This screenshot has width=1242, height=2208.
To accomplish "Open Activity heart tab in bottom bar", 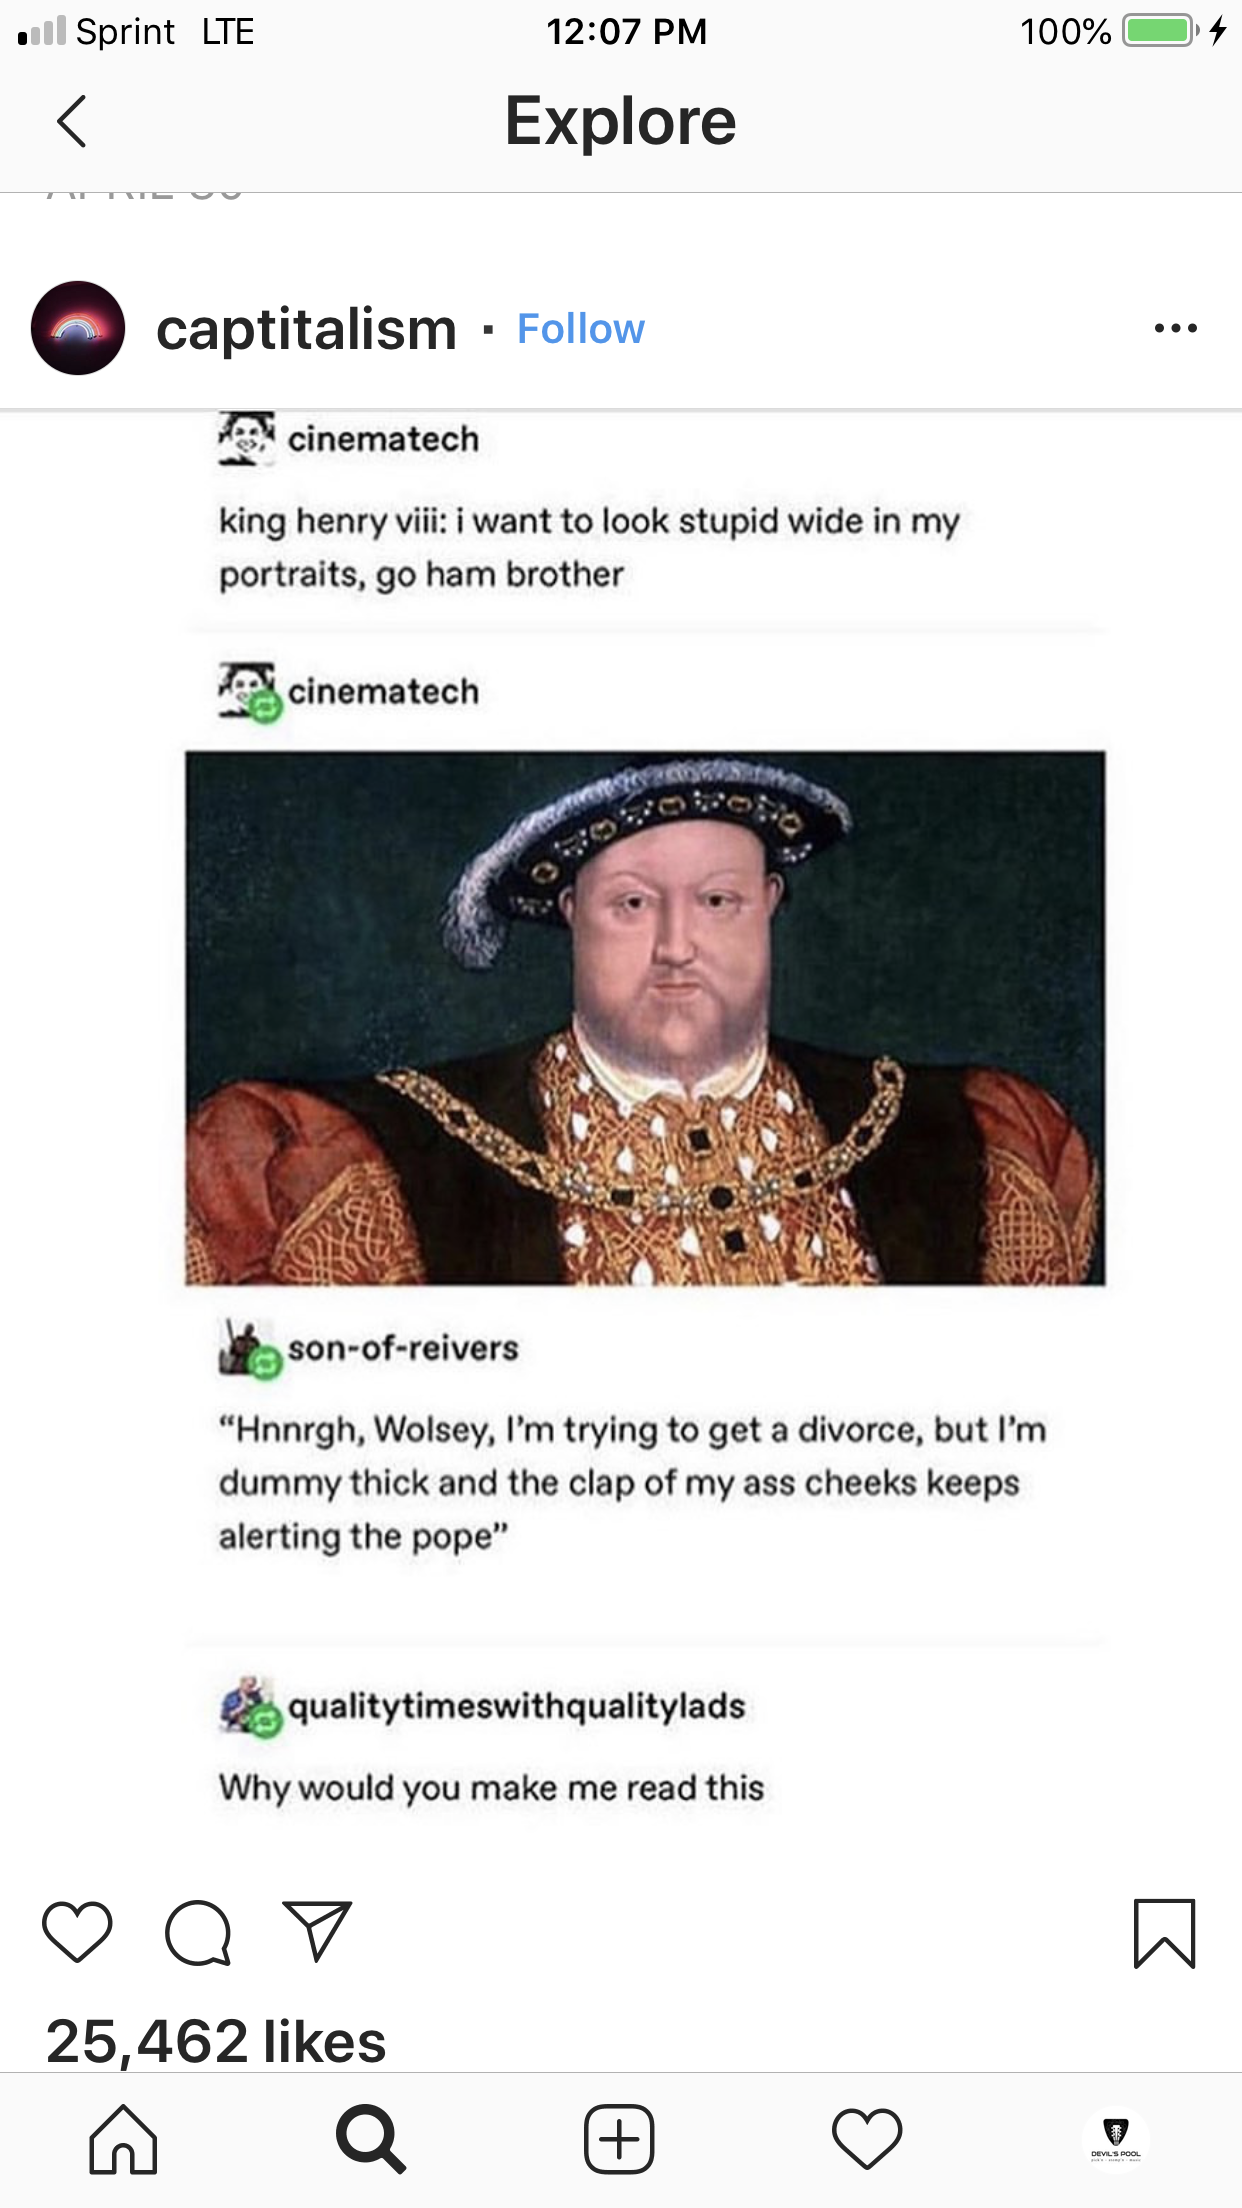I will (867, 2139).
